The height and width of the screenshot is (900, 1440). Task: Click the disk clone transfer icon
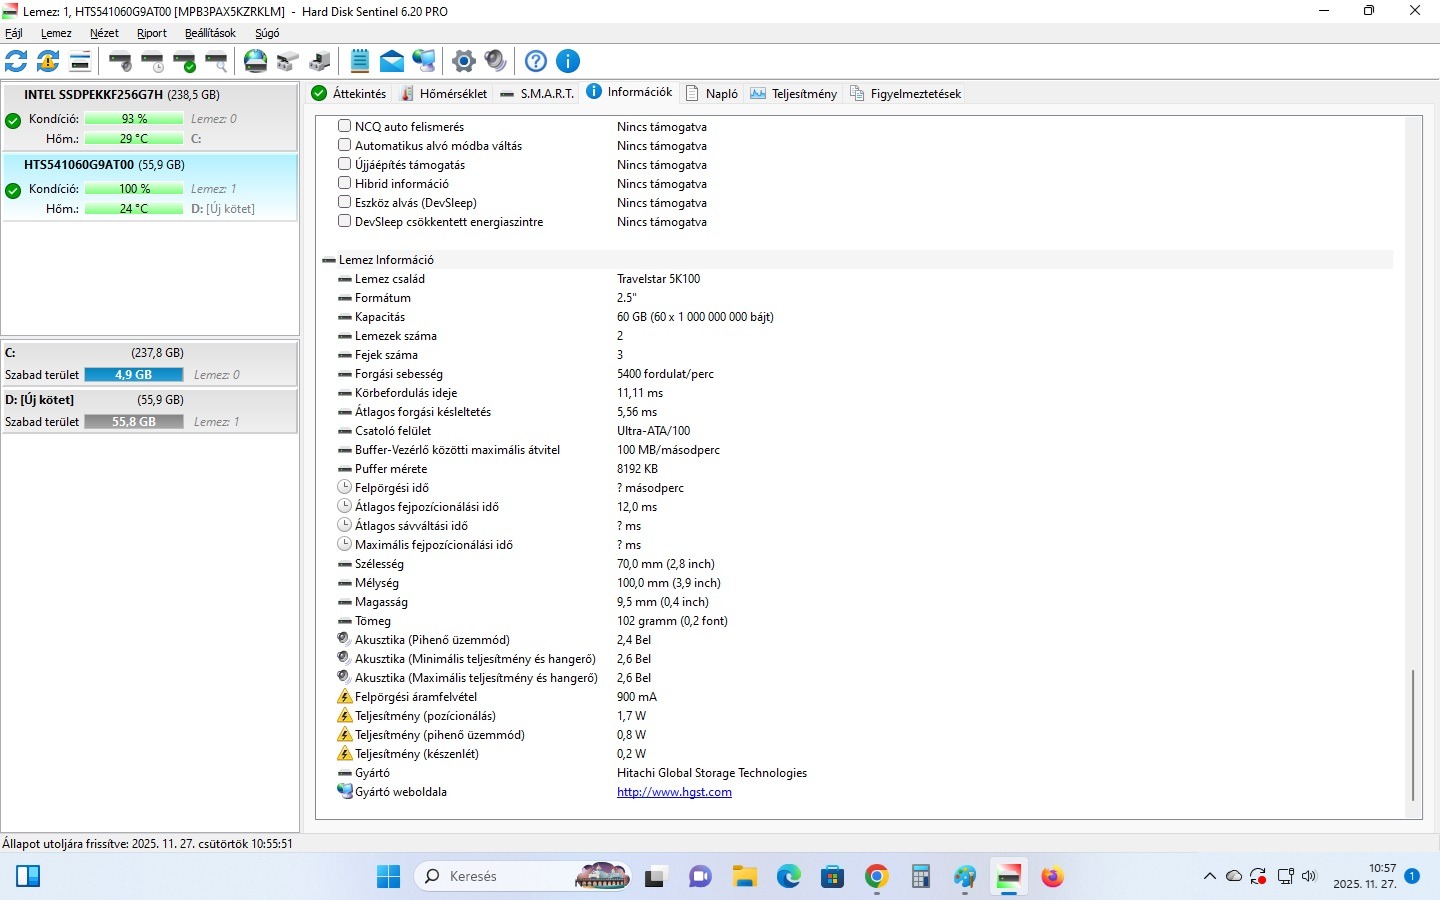pyautogui.click(x=288, y=61)
